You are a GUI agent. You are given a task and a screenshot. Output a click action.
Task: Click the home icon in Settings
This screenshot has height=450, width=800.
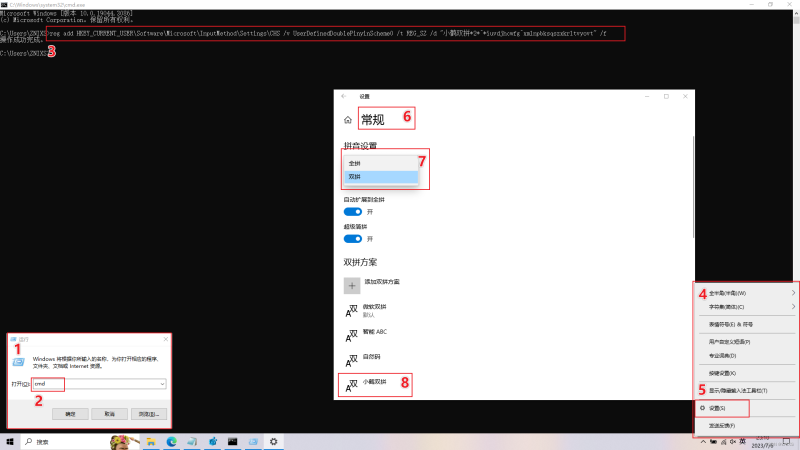[347, 119]
